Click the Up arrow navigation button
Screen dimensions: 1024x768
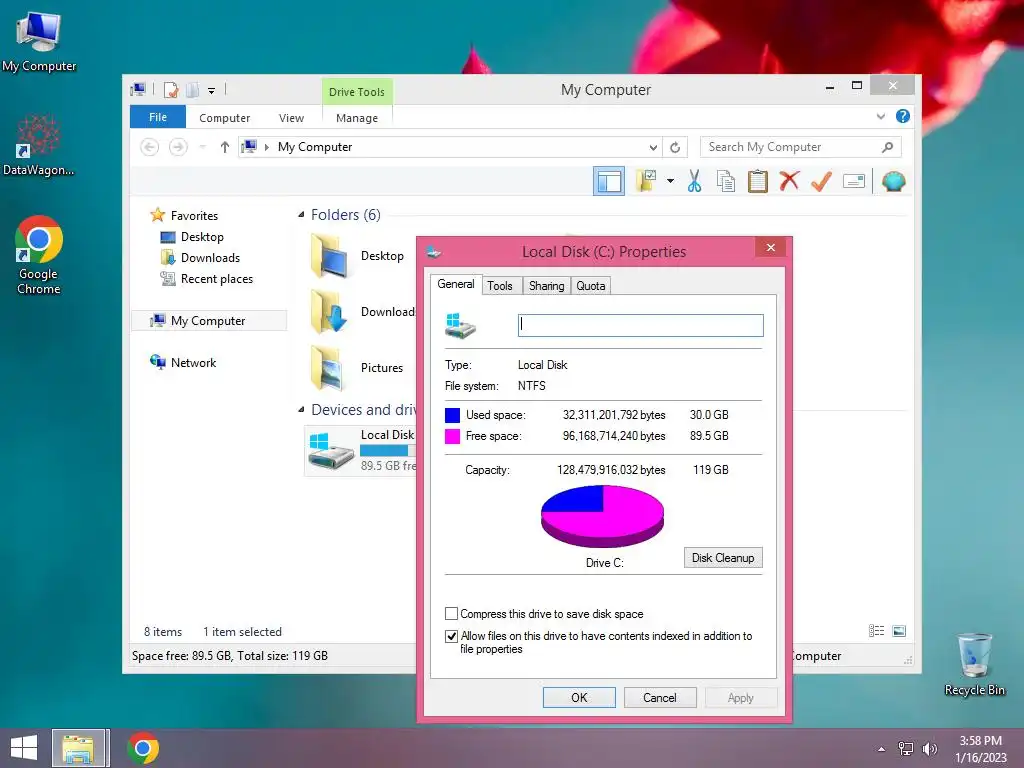coord(225,147)
